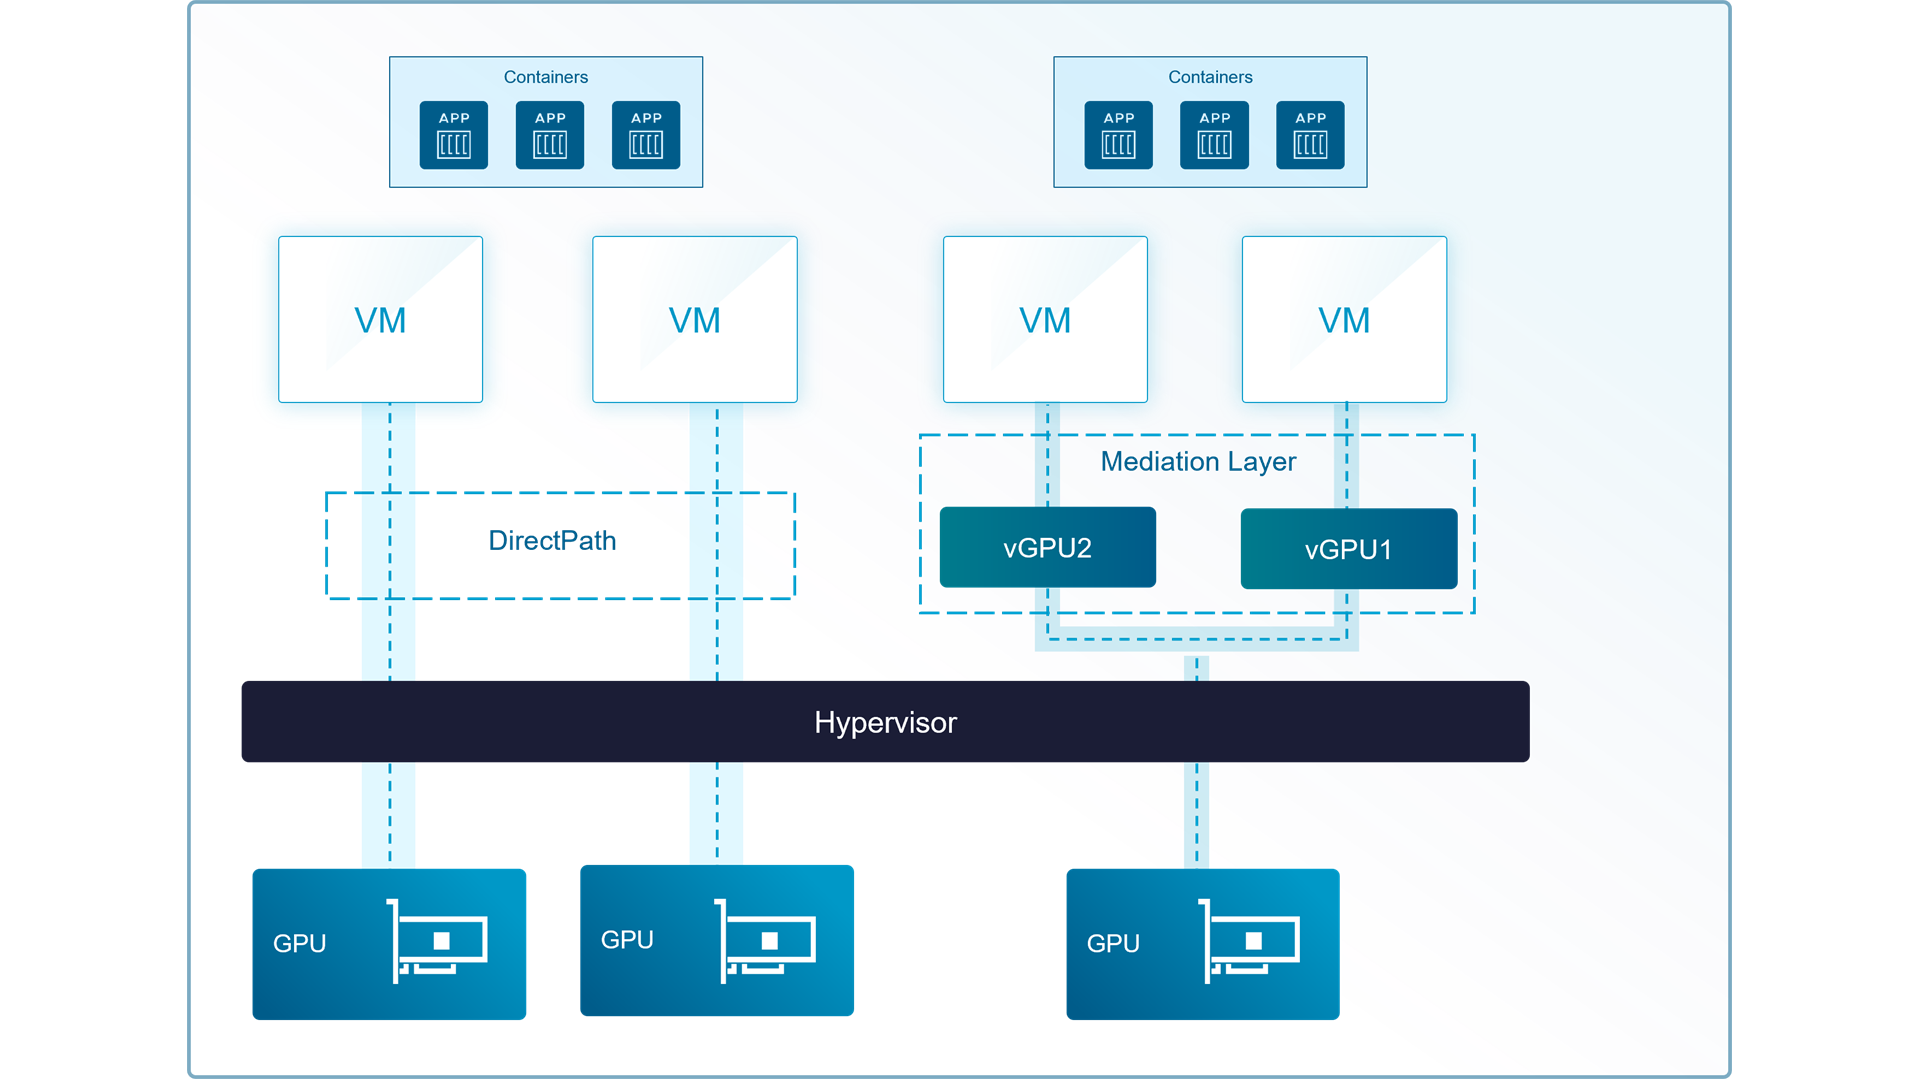
Task: Click the middle APP icon in right Containers
Action: click(x=1215, y=135)
